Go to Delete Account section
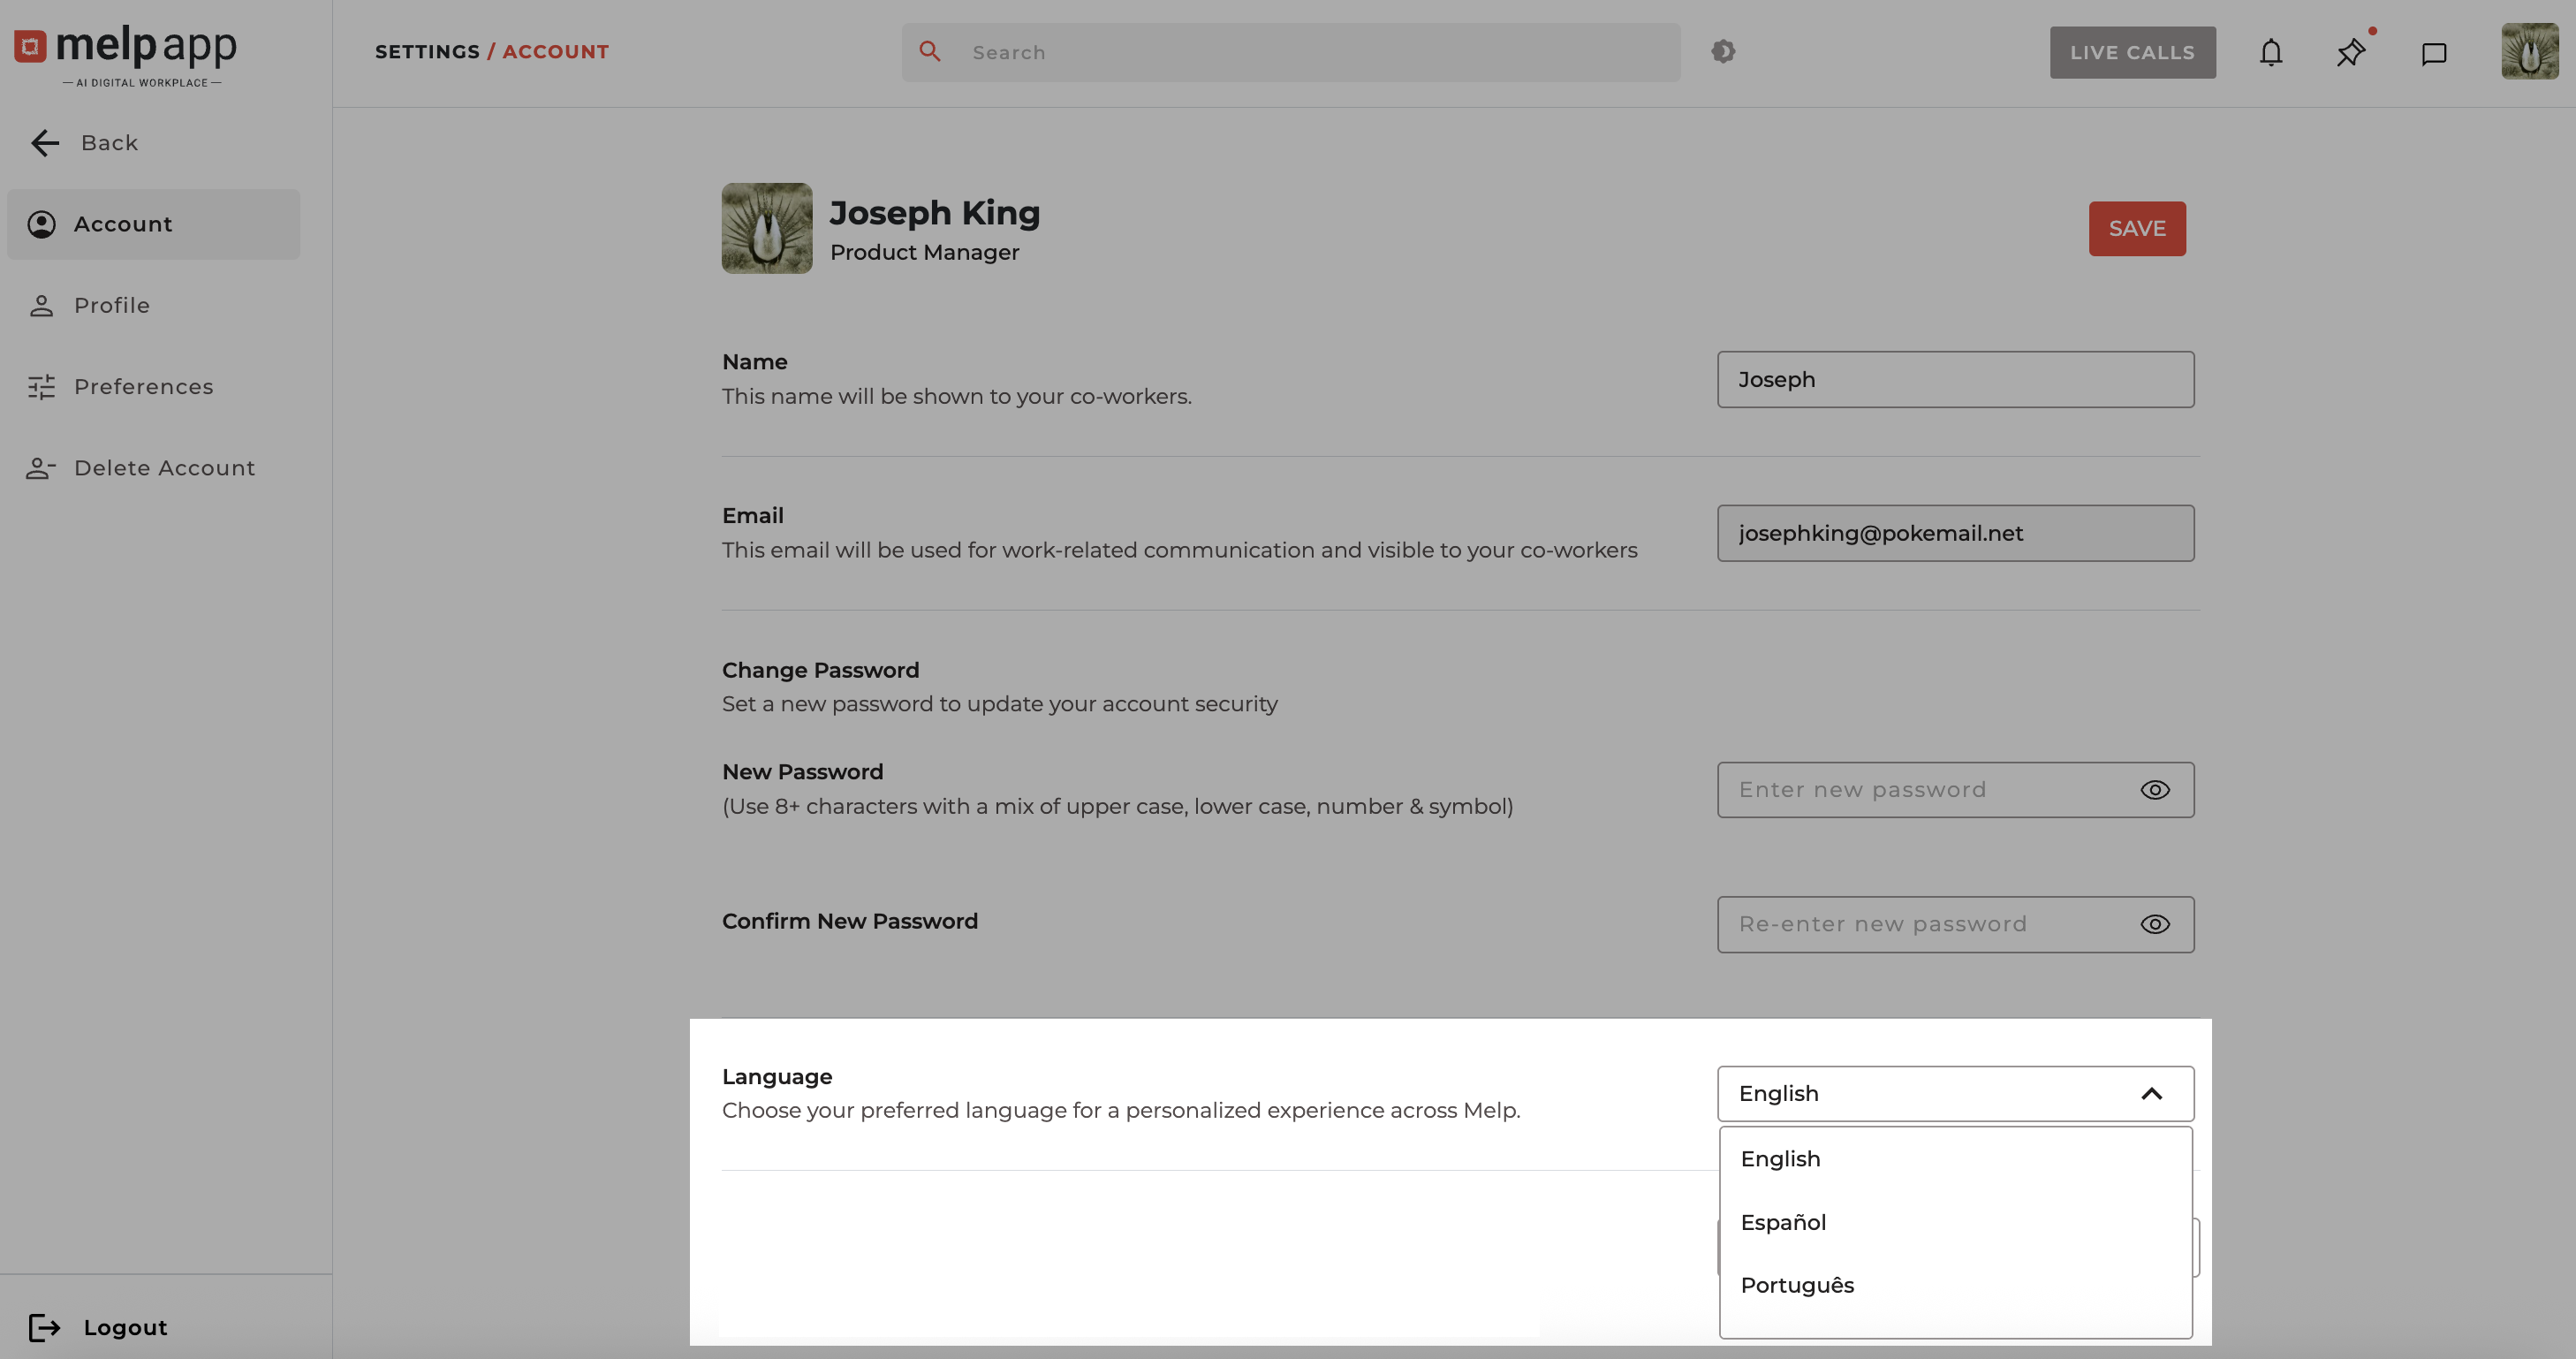The width and height of the screenshot is (2576, 1359). [164, 468]
